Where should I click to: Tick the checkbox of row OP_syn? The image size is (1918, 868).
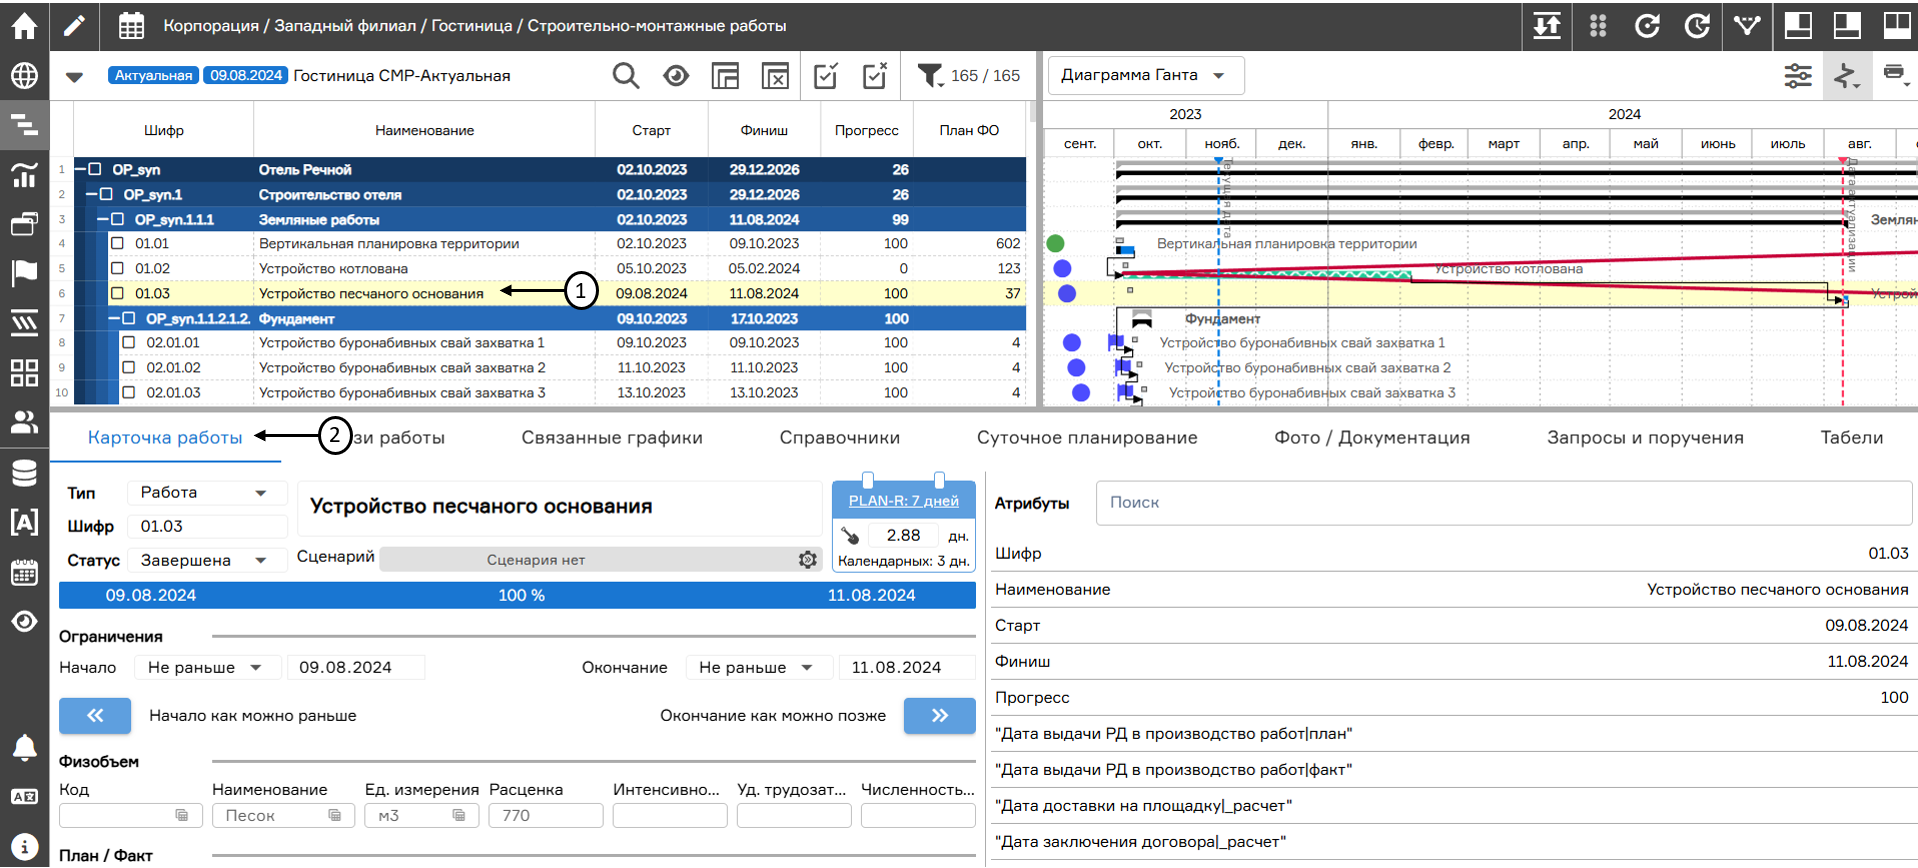click(x=96, y=169)
